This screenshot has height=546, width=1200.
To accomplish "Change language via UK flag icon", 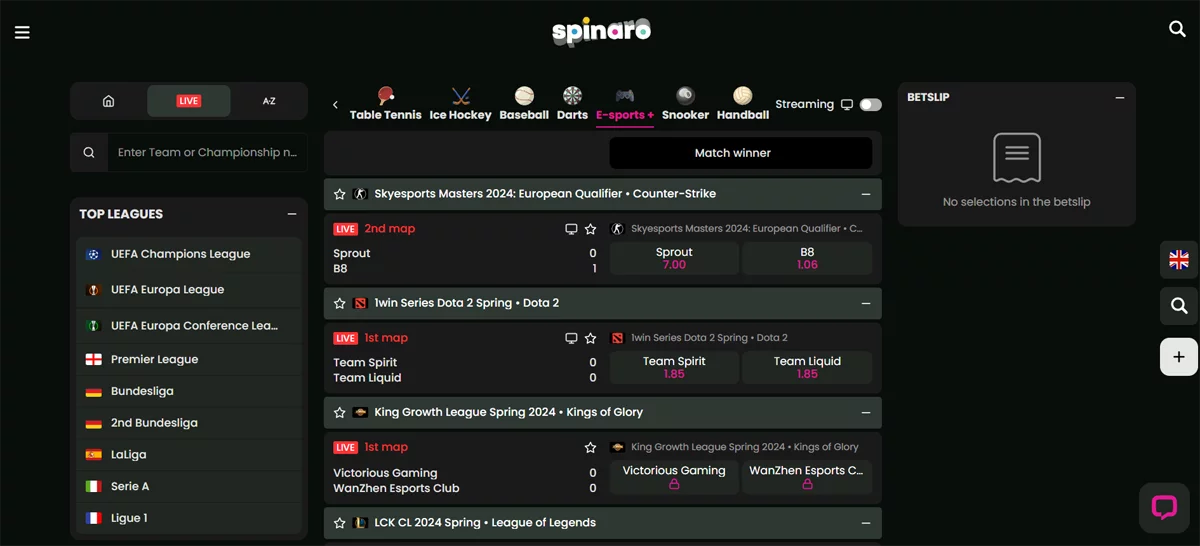I will coord(1179,260).
